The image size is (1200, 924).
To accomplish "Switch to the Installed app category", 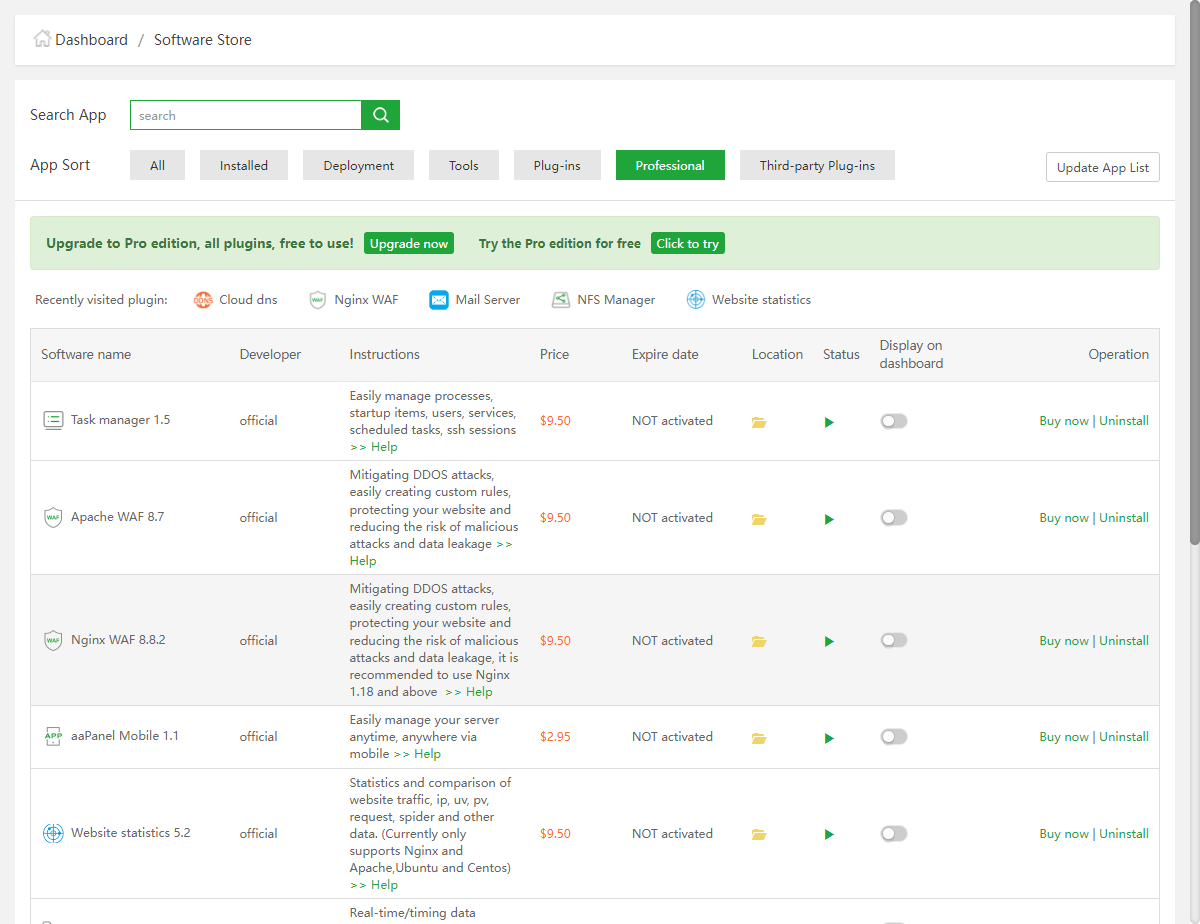I will (x=244, y=166).
